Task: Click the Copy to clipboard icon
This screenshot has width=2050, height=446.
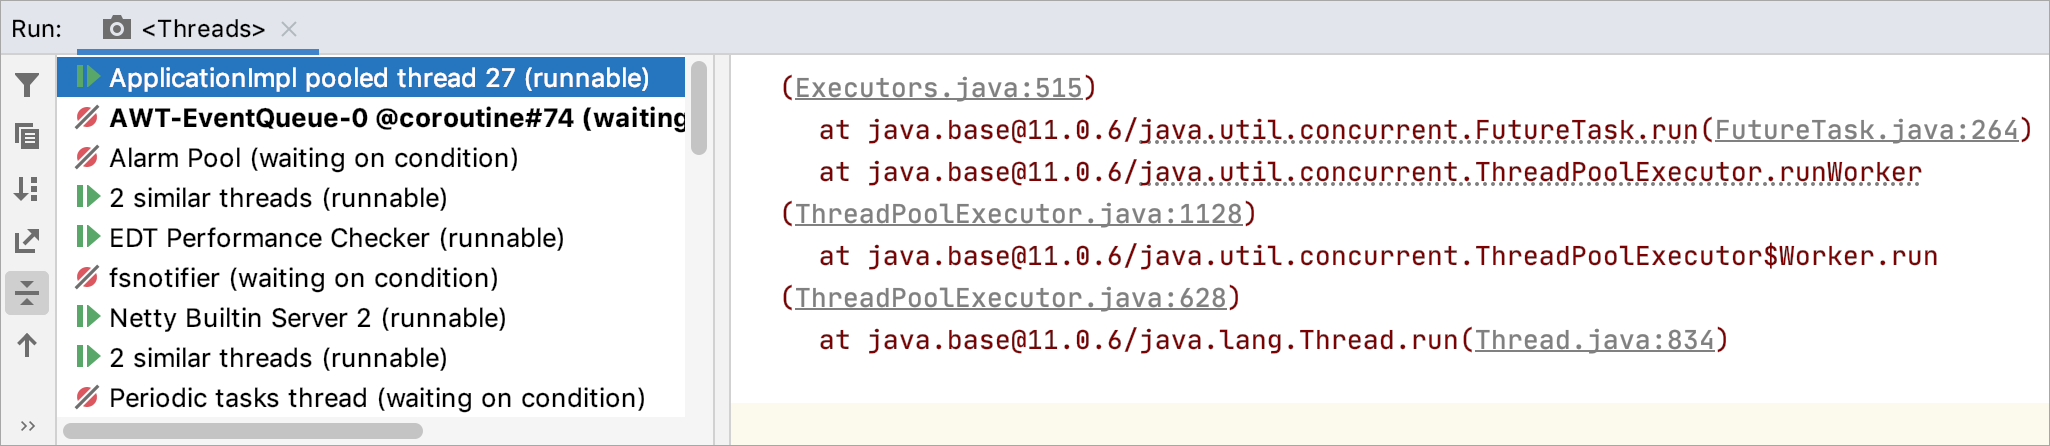Action: pyautogui.click(x=27, y=136)
